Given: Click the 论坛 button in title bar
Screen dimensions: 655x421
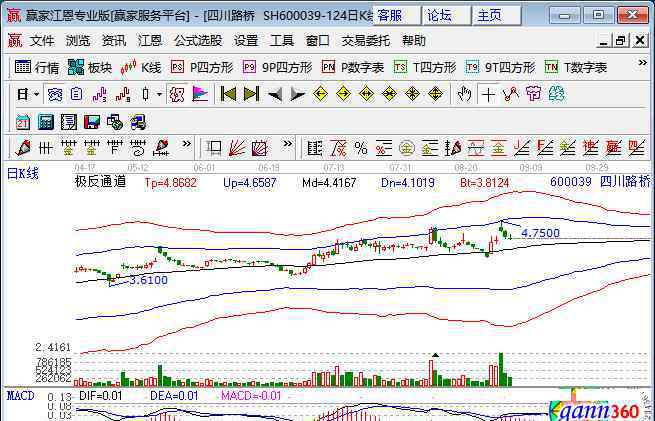Looking at the screenshot, I should 447,15.
